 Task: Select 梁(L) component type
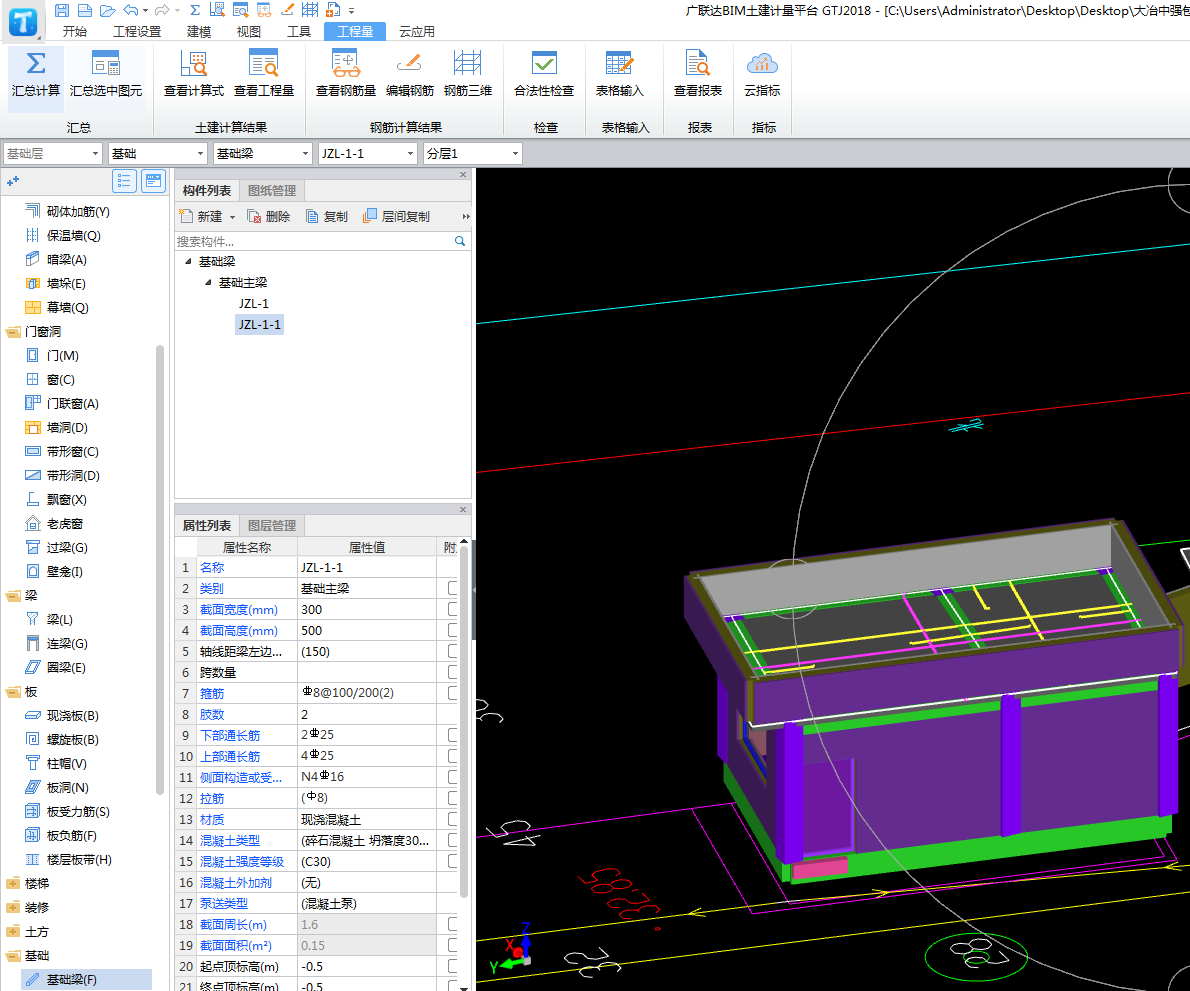coord(59,620)
